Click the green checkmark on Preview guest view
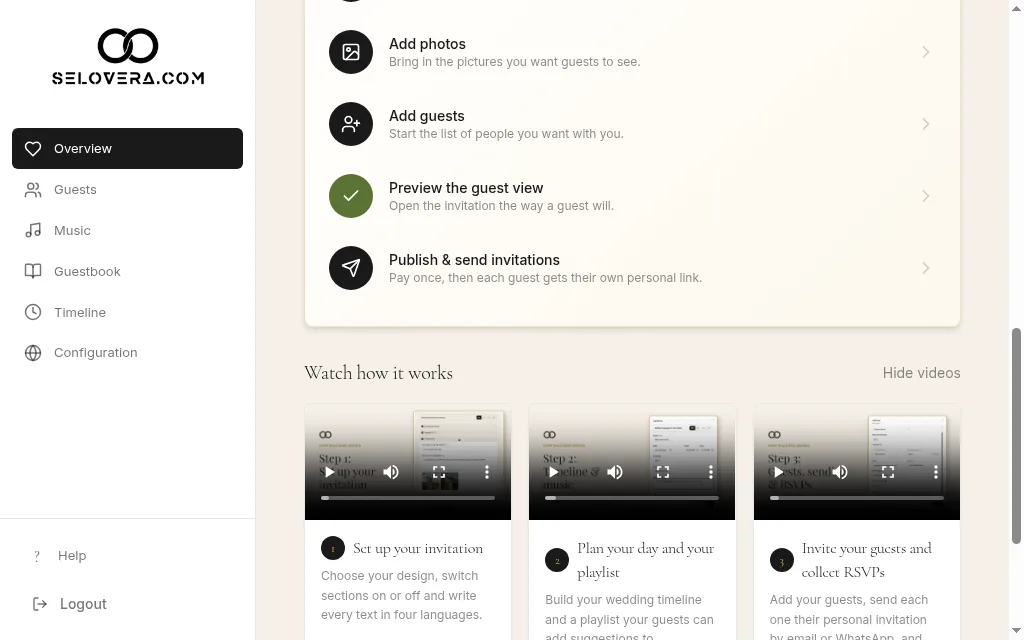 (351, 195)
